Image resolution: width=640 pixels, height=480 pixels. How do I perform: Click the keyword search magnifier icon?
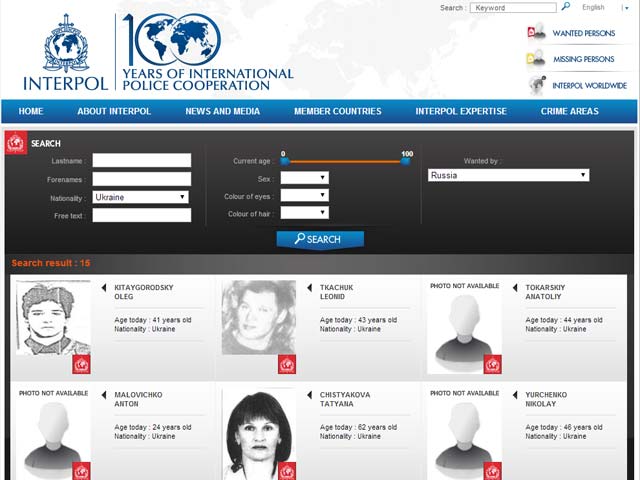click(566, 7)
